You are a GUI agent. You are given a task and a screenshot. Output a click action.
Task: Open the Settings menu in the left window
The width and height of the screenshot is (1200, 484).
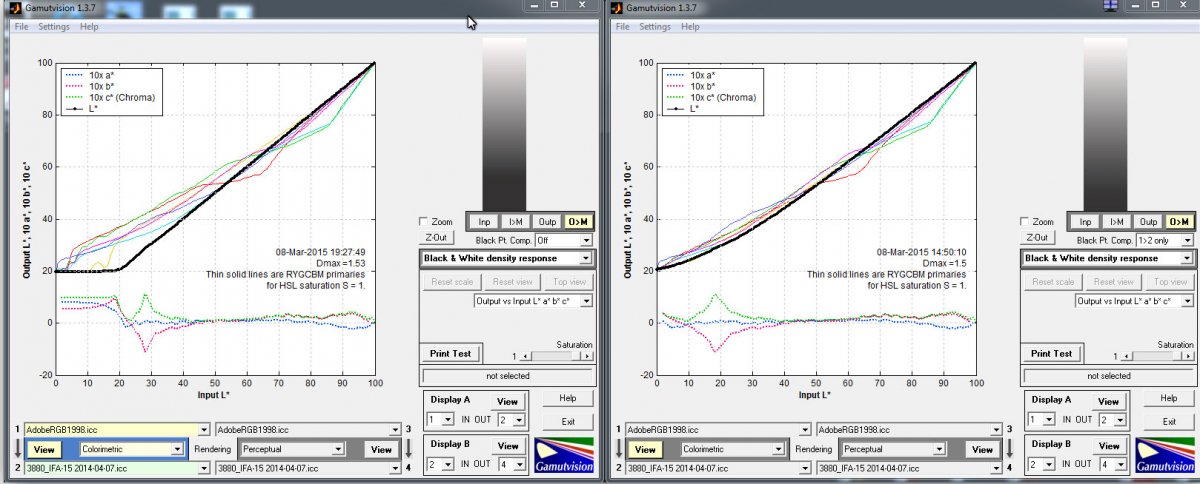54,27
